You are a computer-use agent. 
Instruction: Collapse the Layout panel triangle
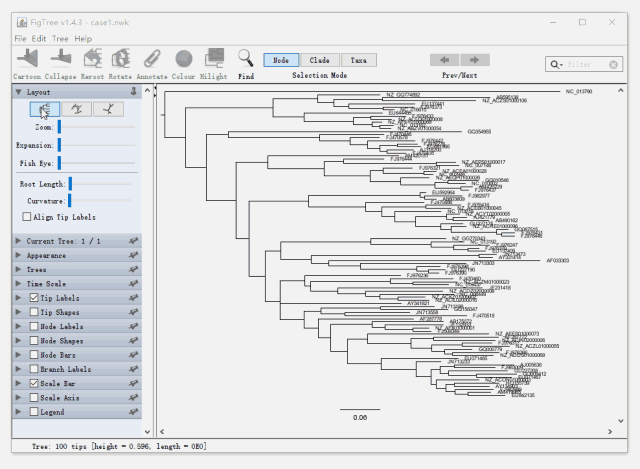click(x=18, y=92)
